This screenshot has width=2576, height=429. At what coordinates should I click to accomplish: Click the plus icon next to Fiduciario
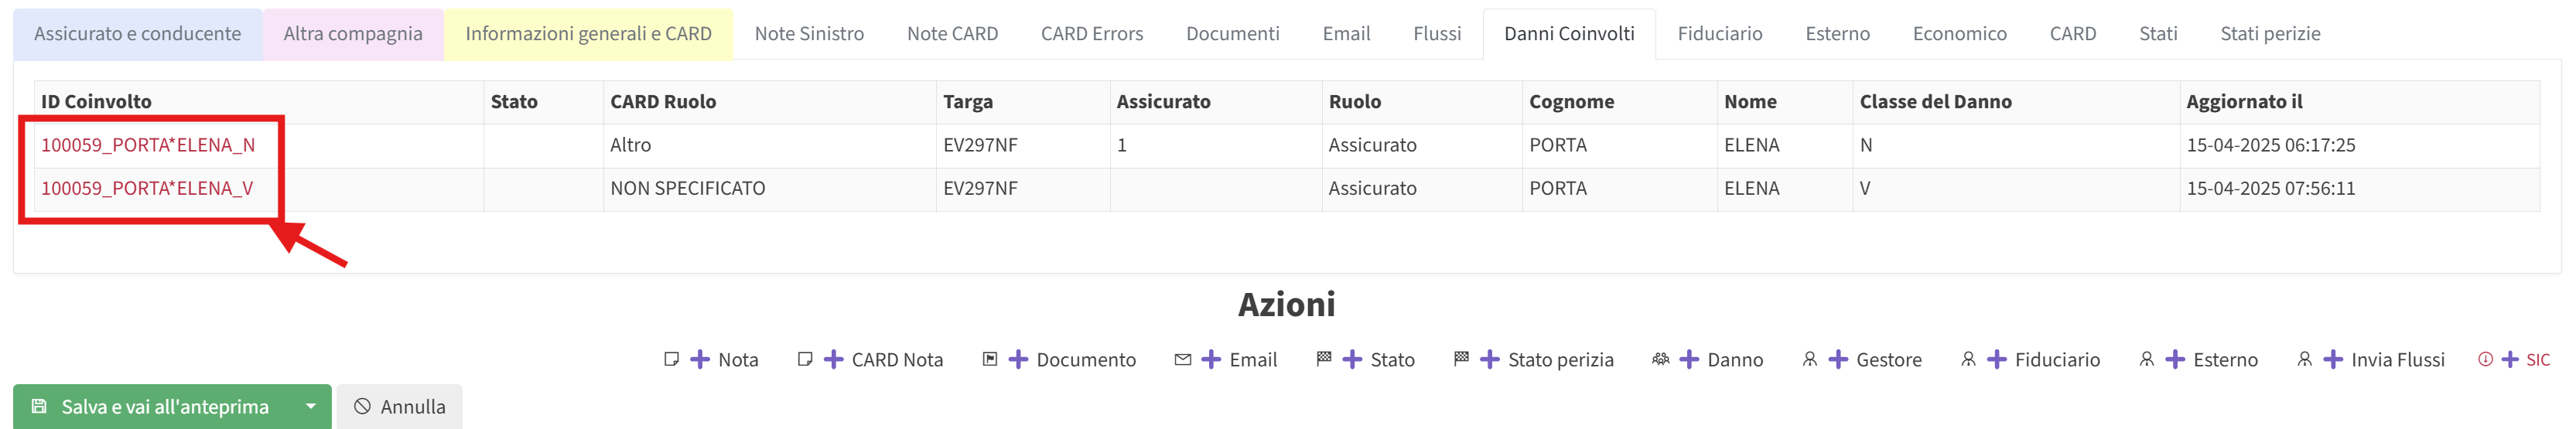pyautogui.click(x=1996, y=359)
